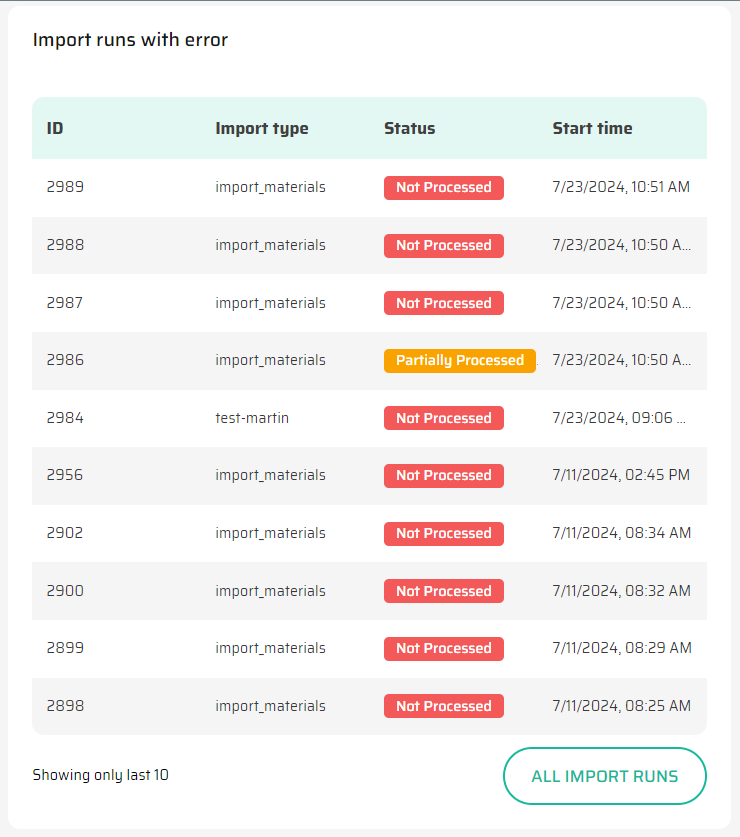
Task: Click the 7/23/2024, 10:51 AM start time
Action: [621, 187]
